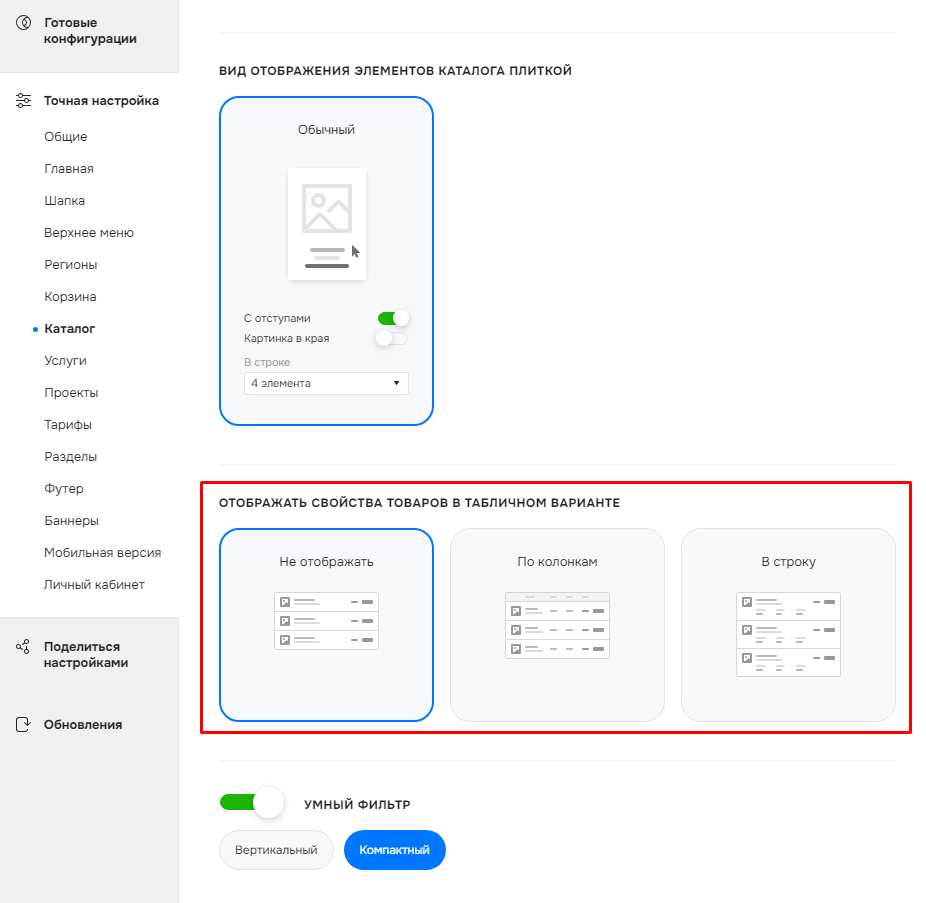
Task: Select the Обычный tile view card
Action: pos(327,261)
